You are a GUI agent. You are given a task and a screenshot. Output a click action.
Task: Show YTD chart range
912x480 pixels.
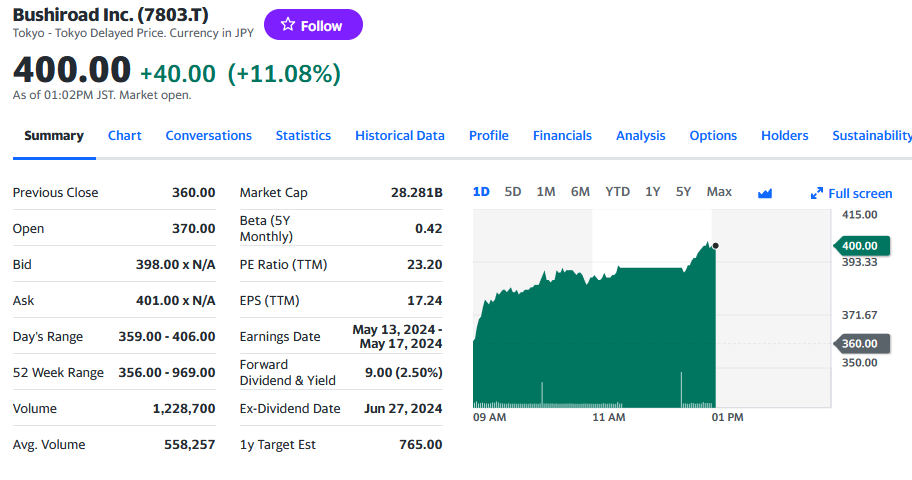tap(617, 191)
